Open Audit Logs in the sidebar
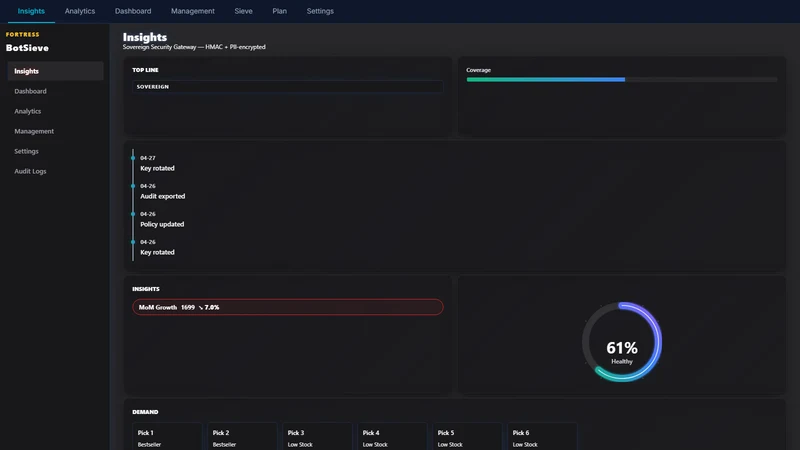 [x=56, y=171]
